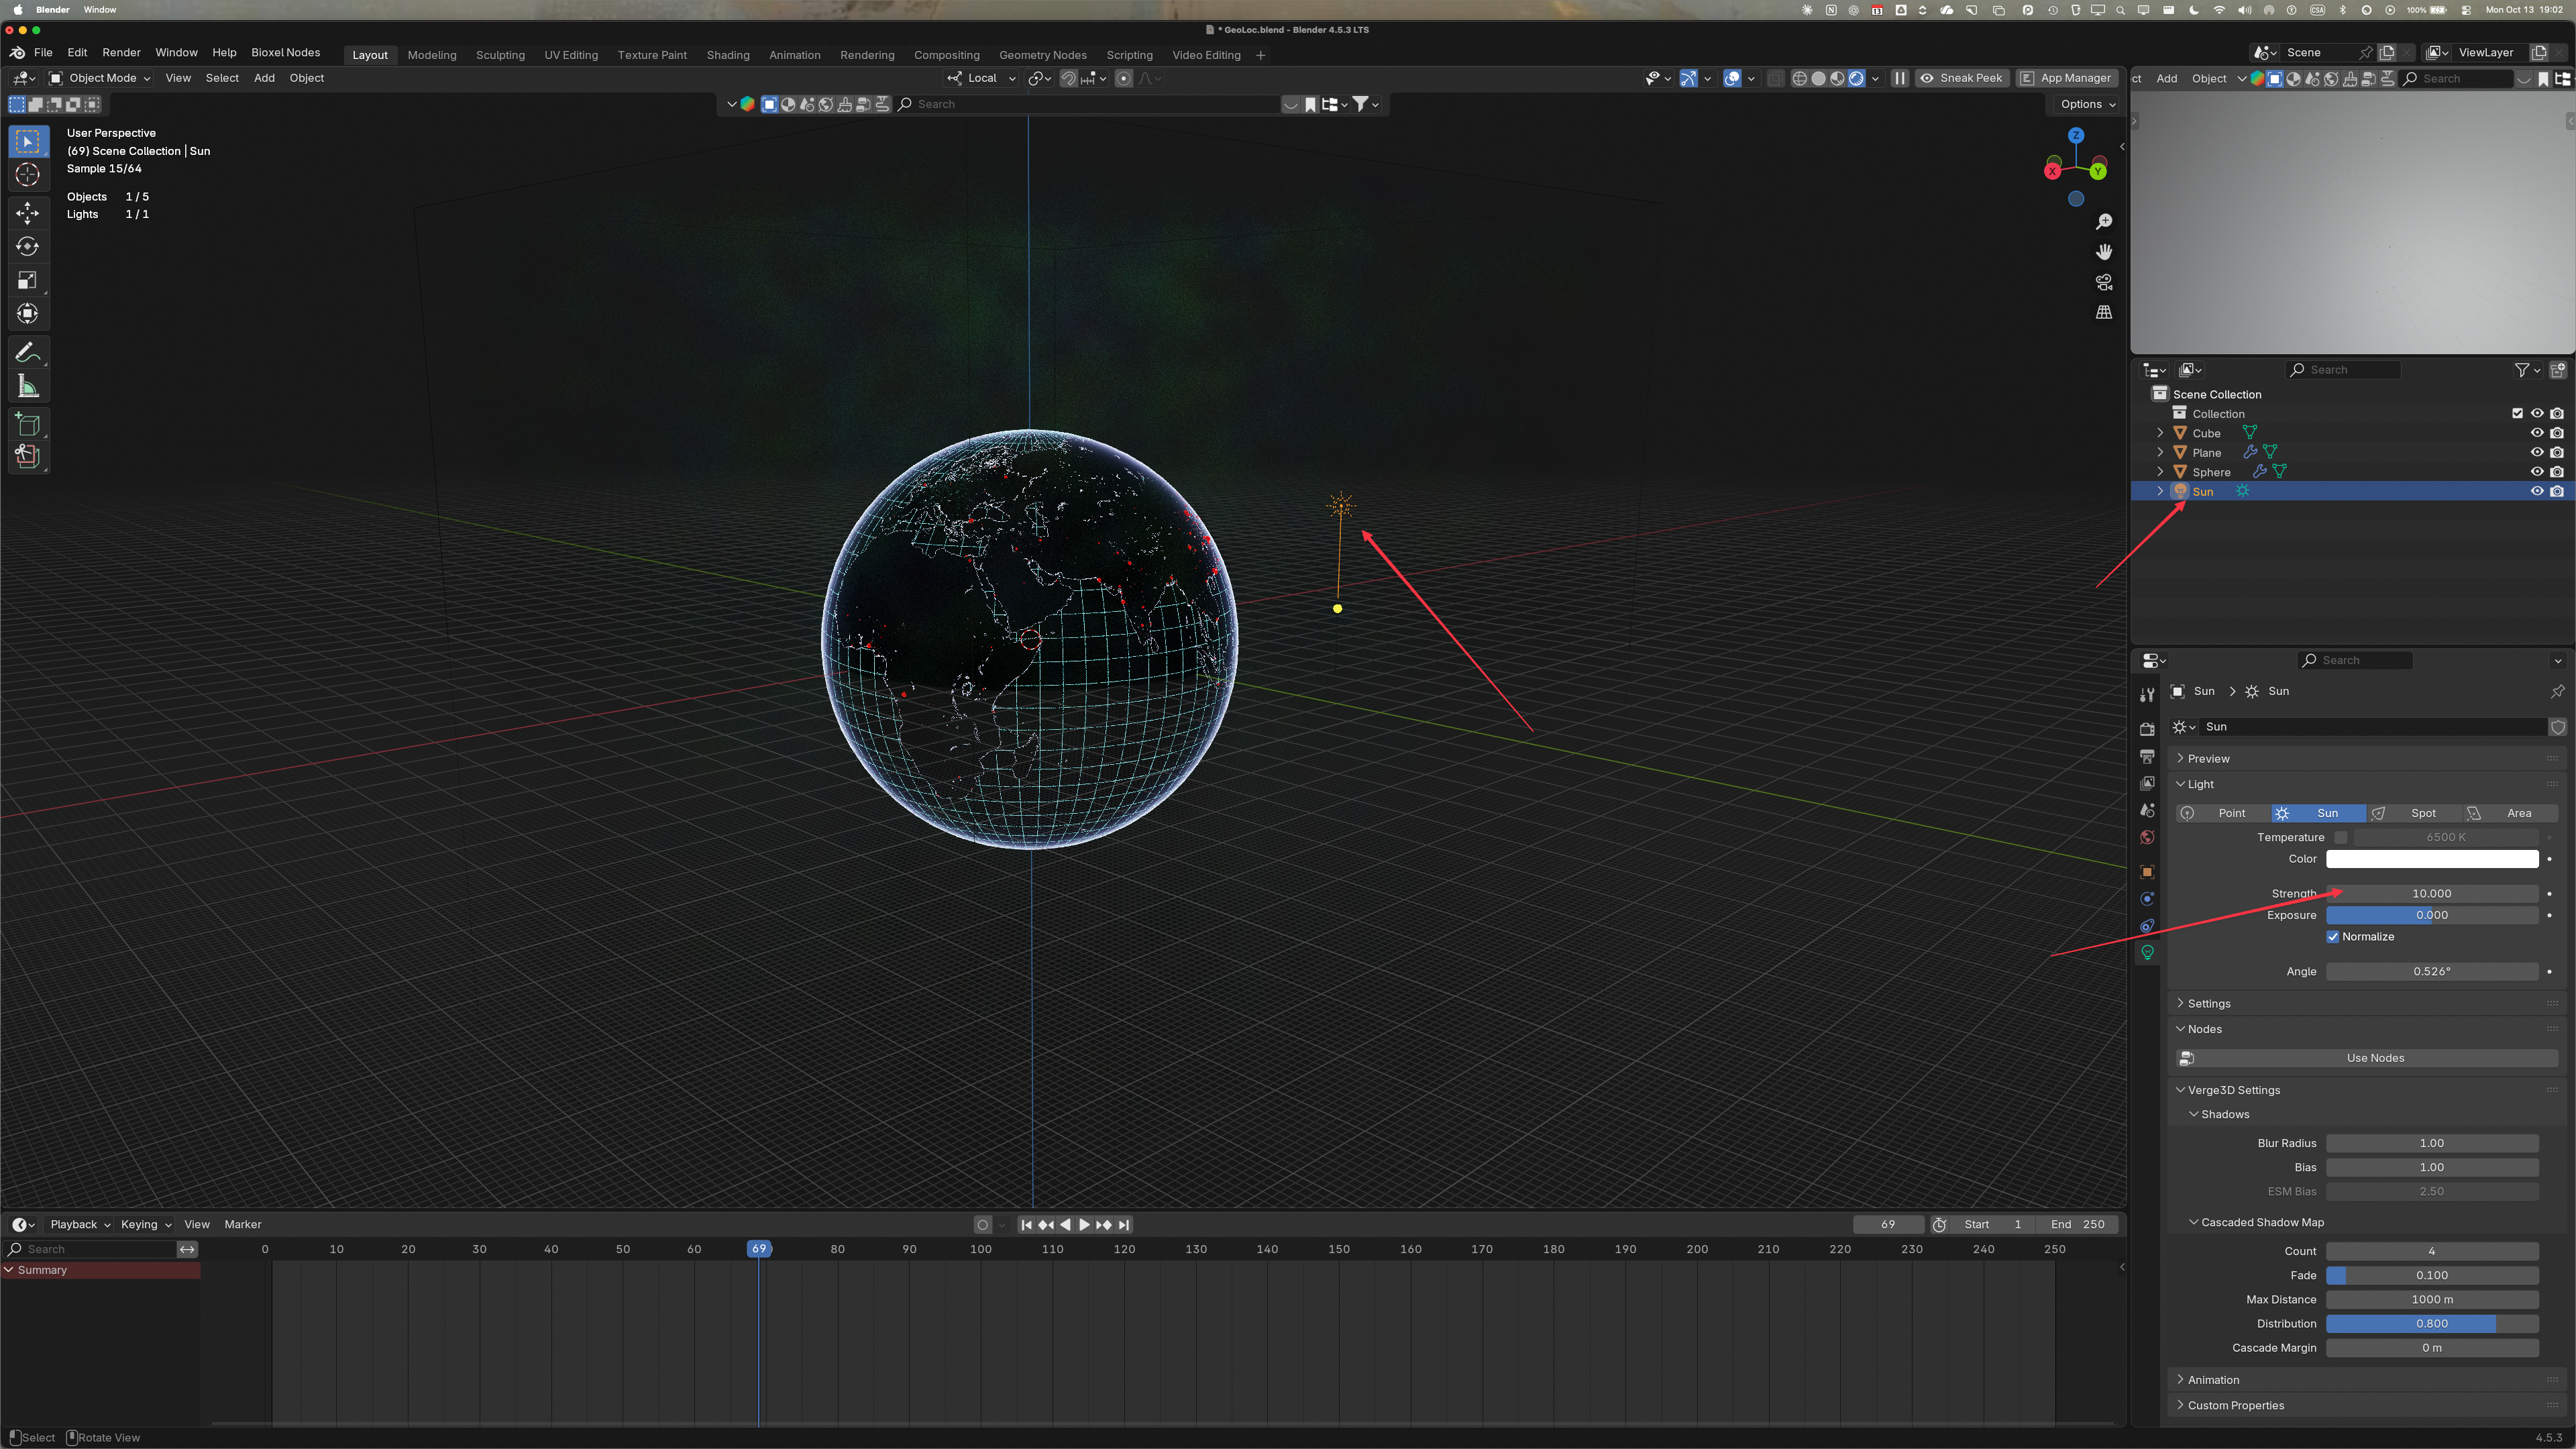This screenshot has height=1449, width=2576.
Task: Select the Measure tool
Action: 28,387
